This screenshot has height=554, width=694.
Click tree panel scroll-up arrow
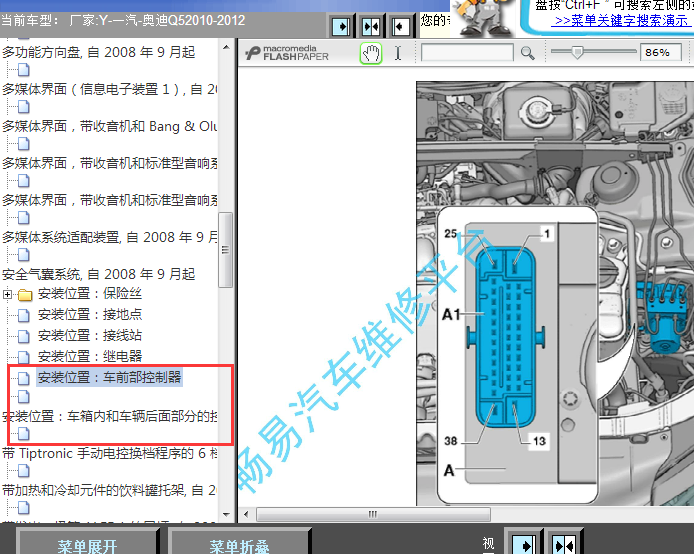[226, 47]
